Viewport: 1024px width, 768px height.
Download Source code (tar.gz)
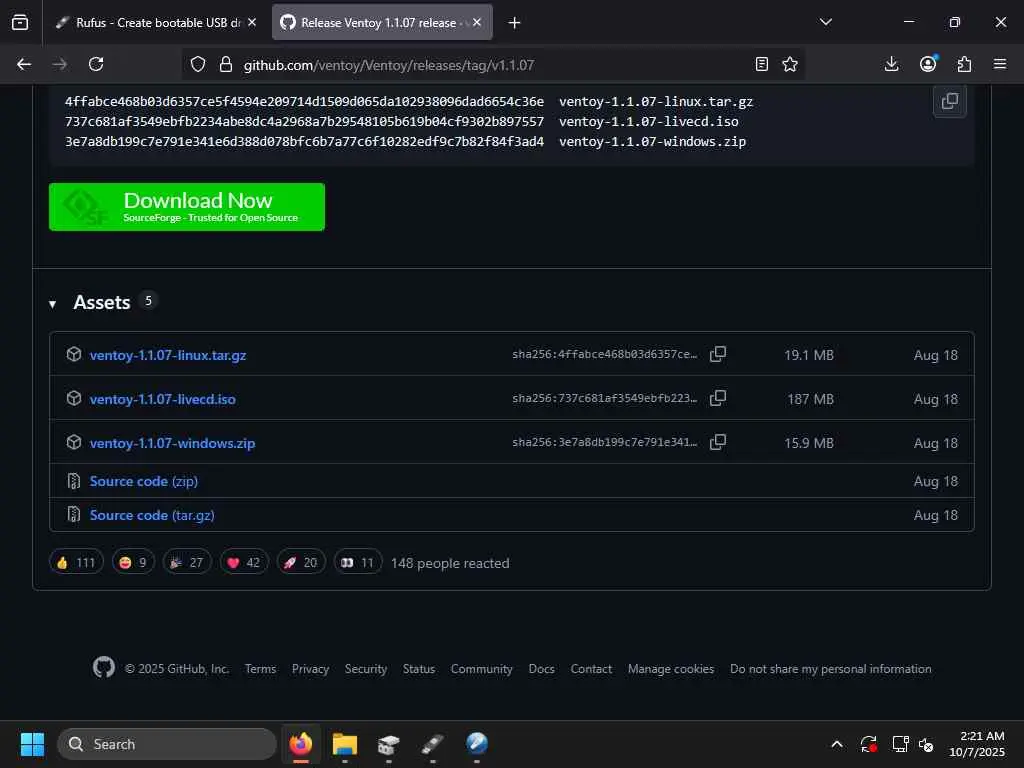coord(152,515)
